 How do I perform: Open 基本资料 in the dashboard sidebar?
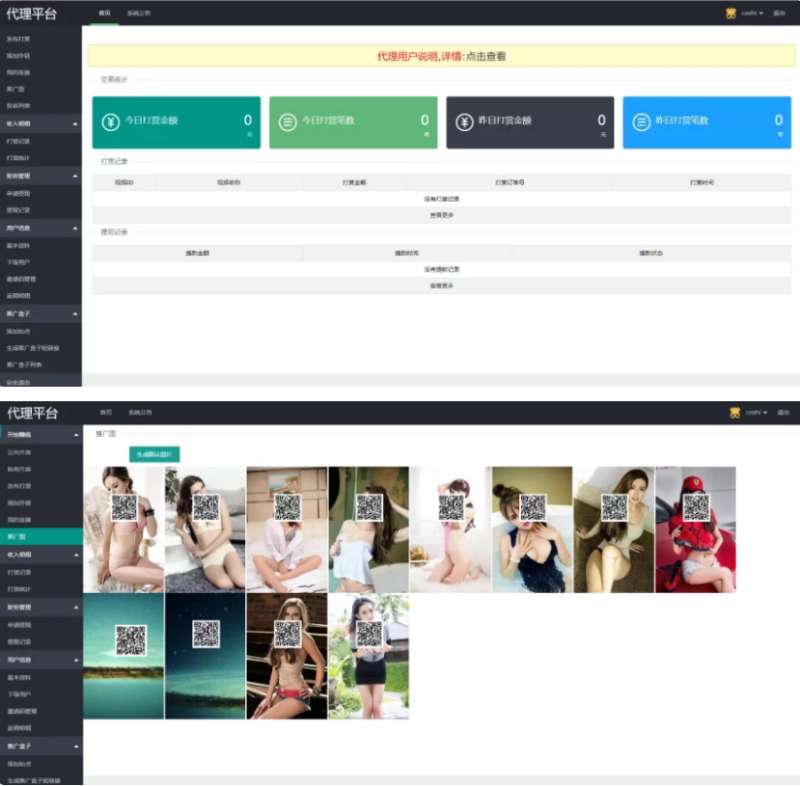(x=18, y=246)
